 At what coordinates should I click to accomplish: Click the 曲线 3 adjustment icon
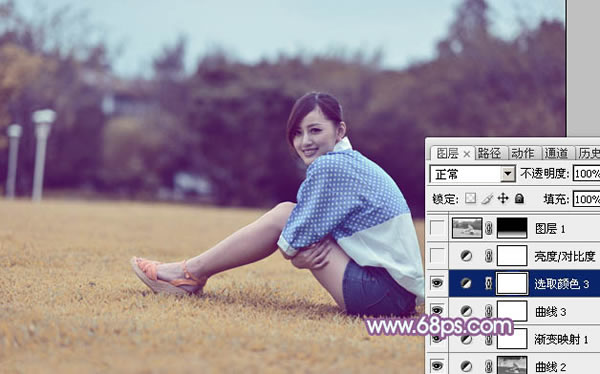tap(466, 311)
